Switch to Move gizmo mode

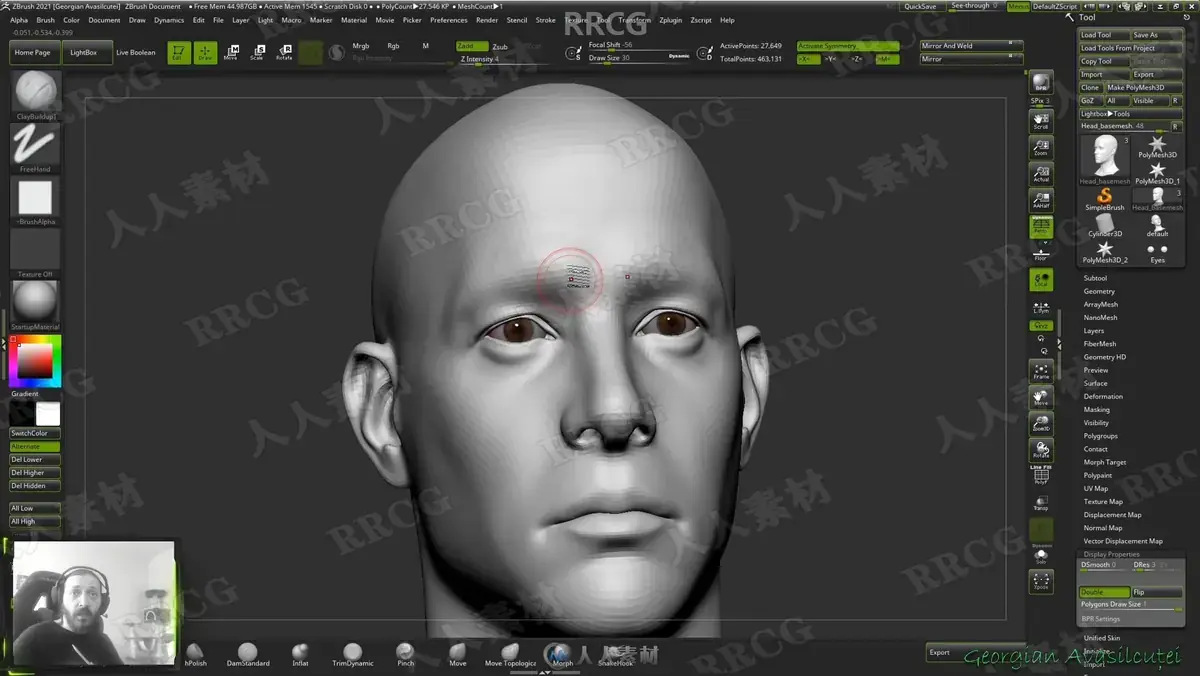point(231,53)
